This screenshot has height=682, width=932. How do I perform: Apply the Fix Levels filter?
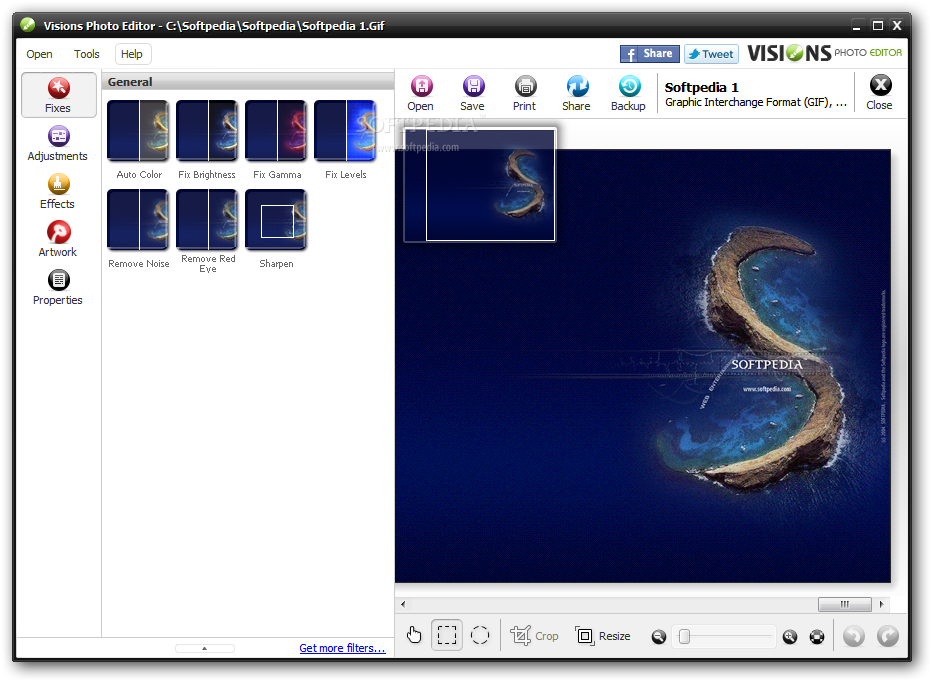tap(345, 131)
